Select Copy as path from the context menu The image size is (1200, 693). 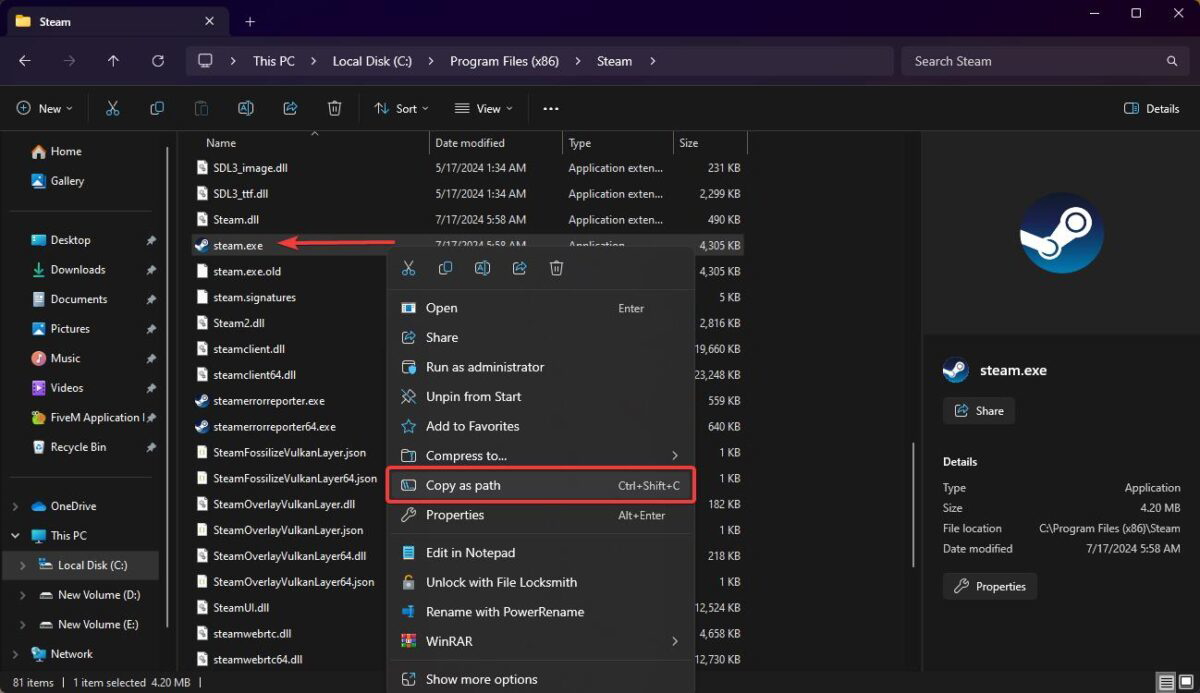pos(464,485)
